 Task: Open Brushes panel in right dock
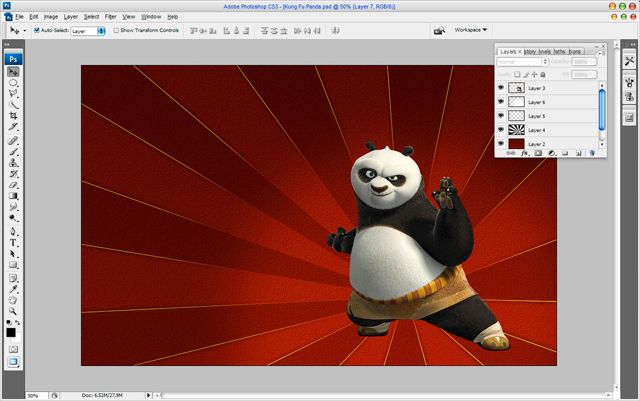pos(629,83)
